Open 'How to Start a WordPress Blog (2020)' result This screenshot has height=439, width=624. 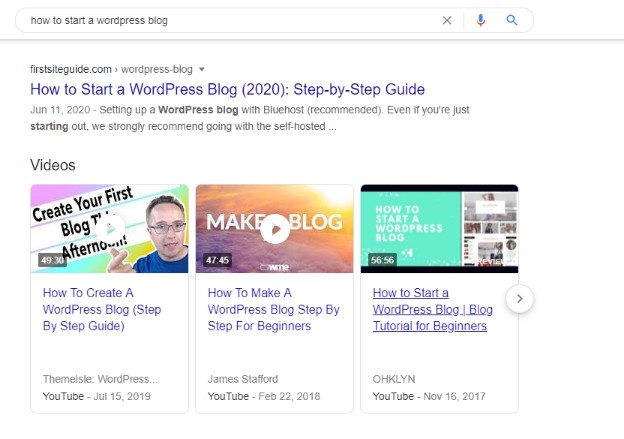[227, 89]
